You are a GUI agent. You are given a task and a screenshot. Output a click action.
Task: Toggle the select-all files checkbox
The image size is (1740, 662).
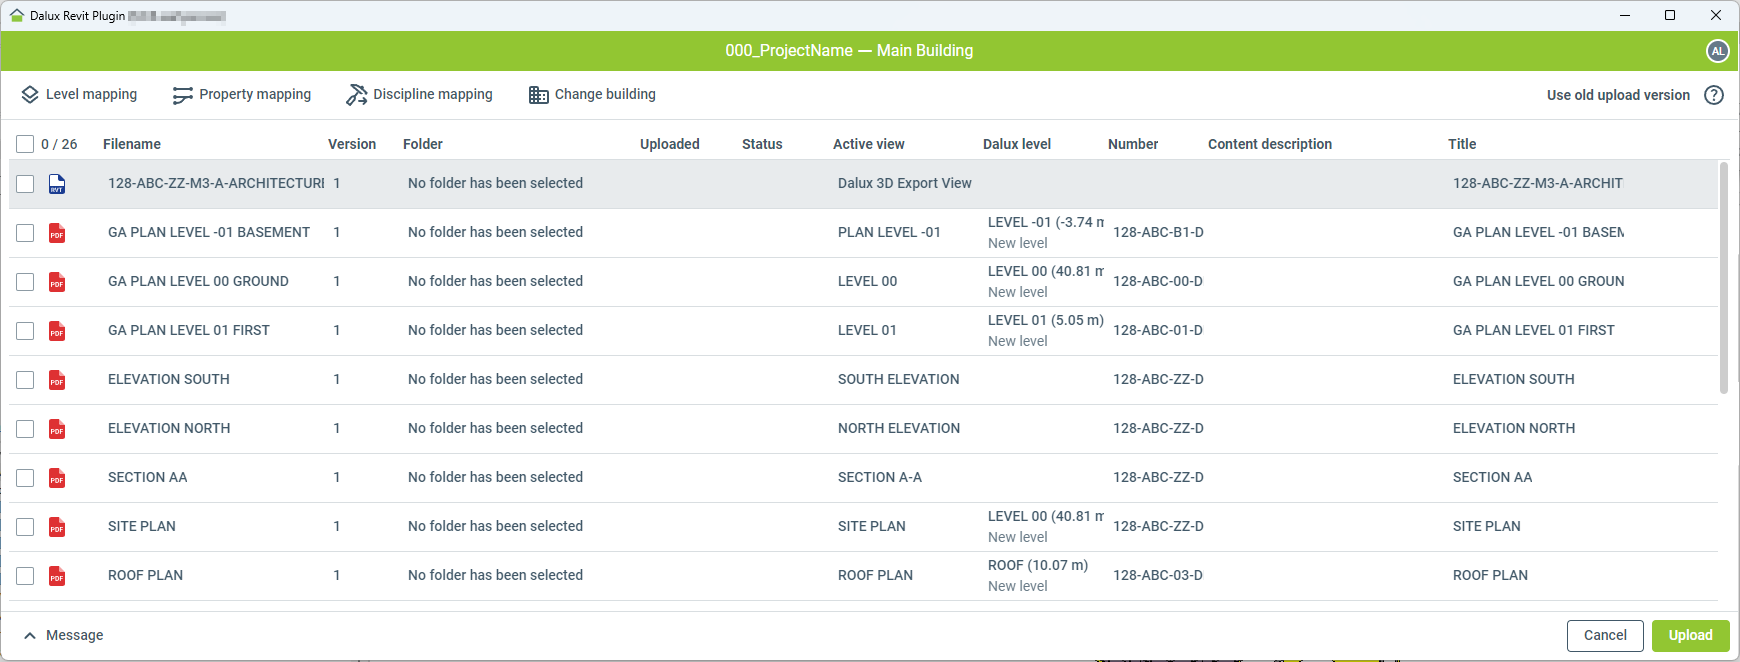pos(25,144)
